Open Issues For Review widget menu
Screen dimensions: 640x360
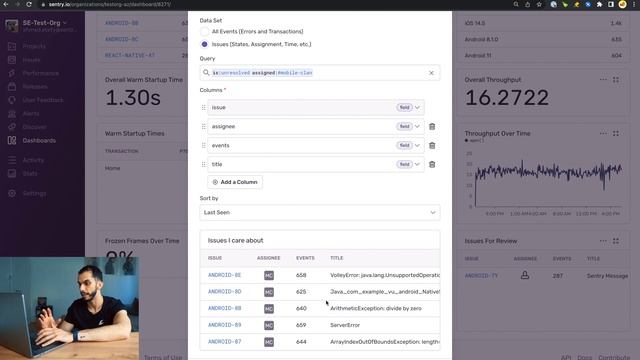point(603,241)
